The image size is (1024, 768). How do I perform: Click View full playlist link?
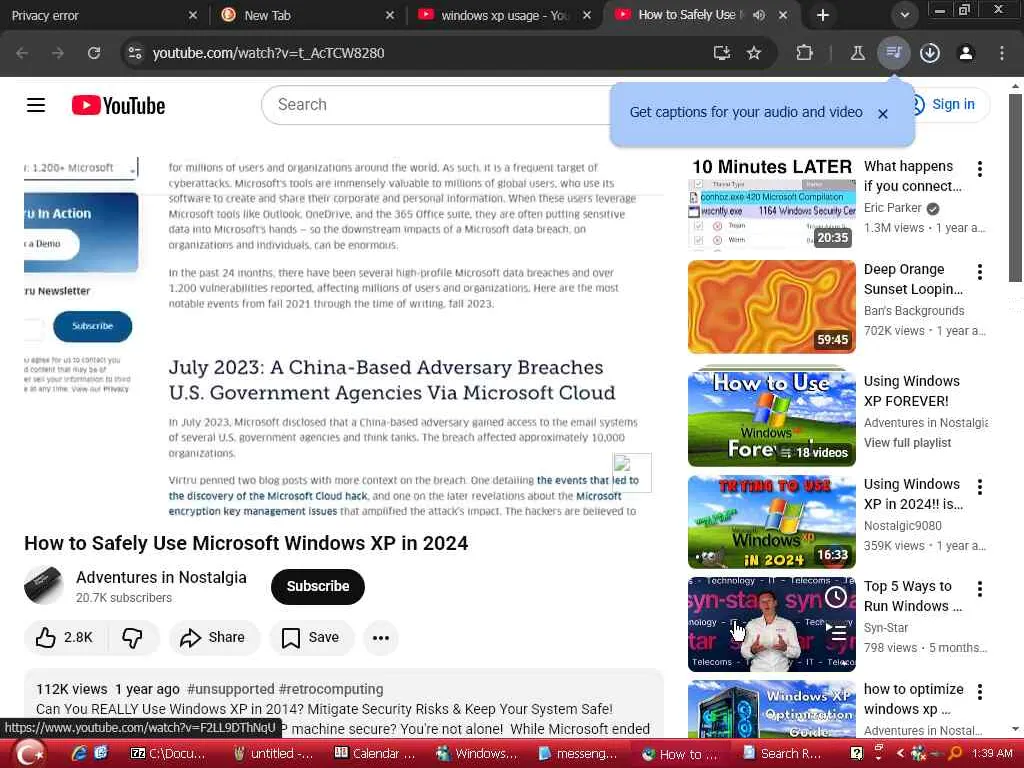[x=907, y=443]
